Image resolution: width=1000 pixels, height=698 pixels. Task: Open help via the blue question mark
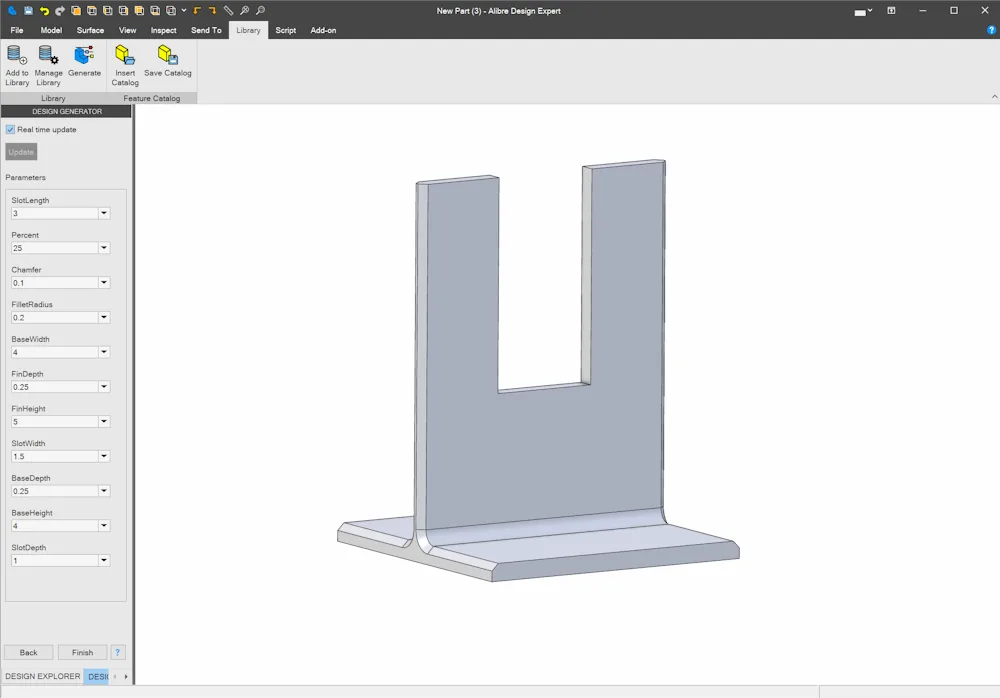coord(991,30)
